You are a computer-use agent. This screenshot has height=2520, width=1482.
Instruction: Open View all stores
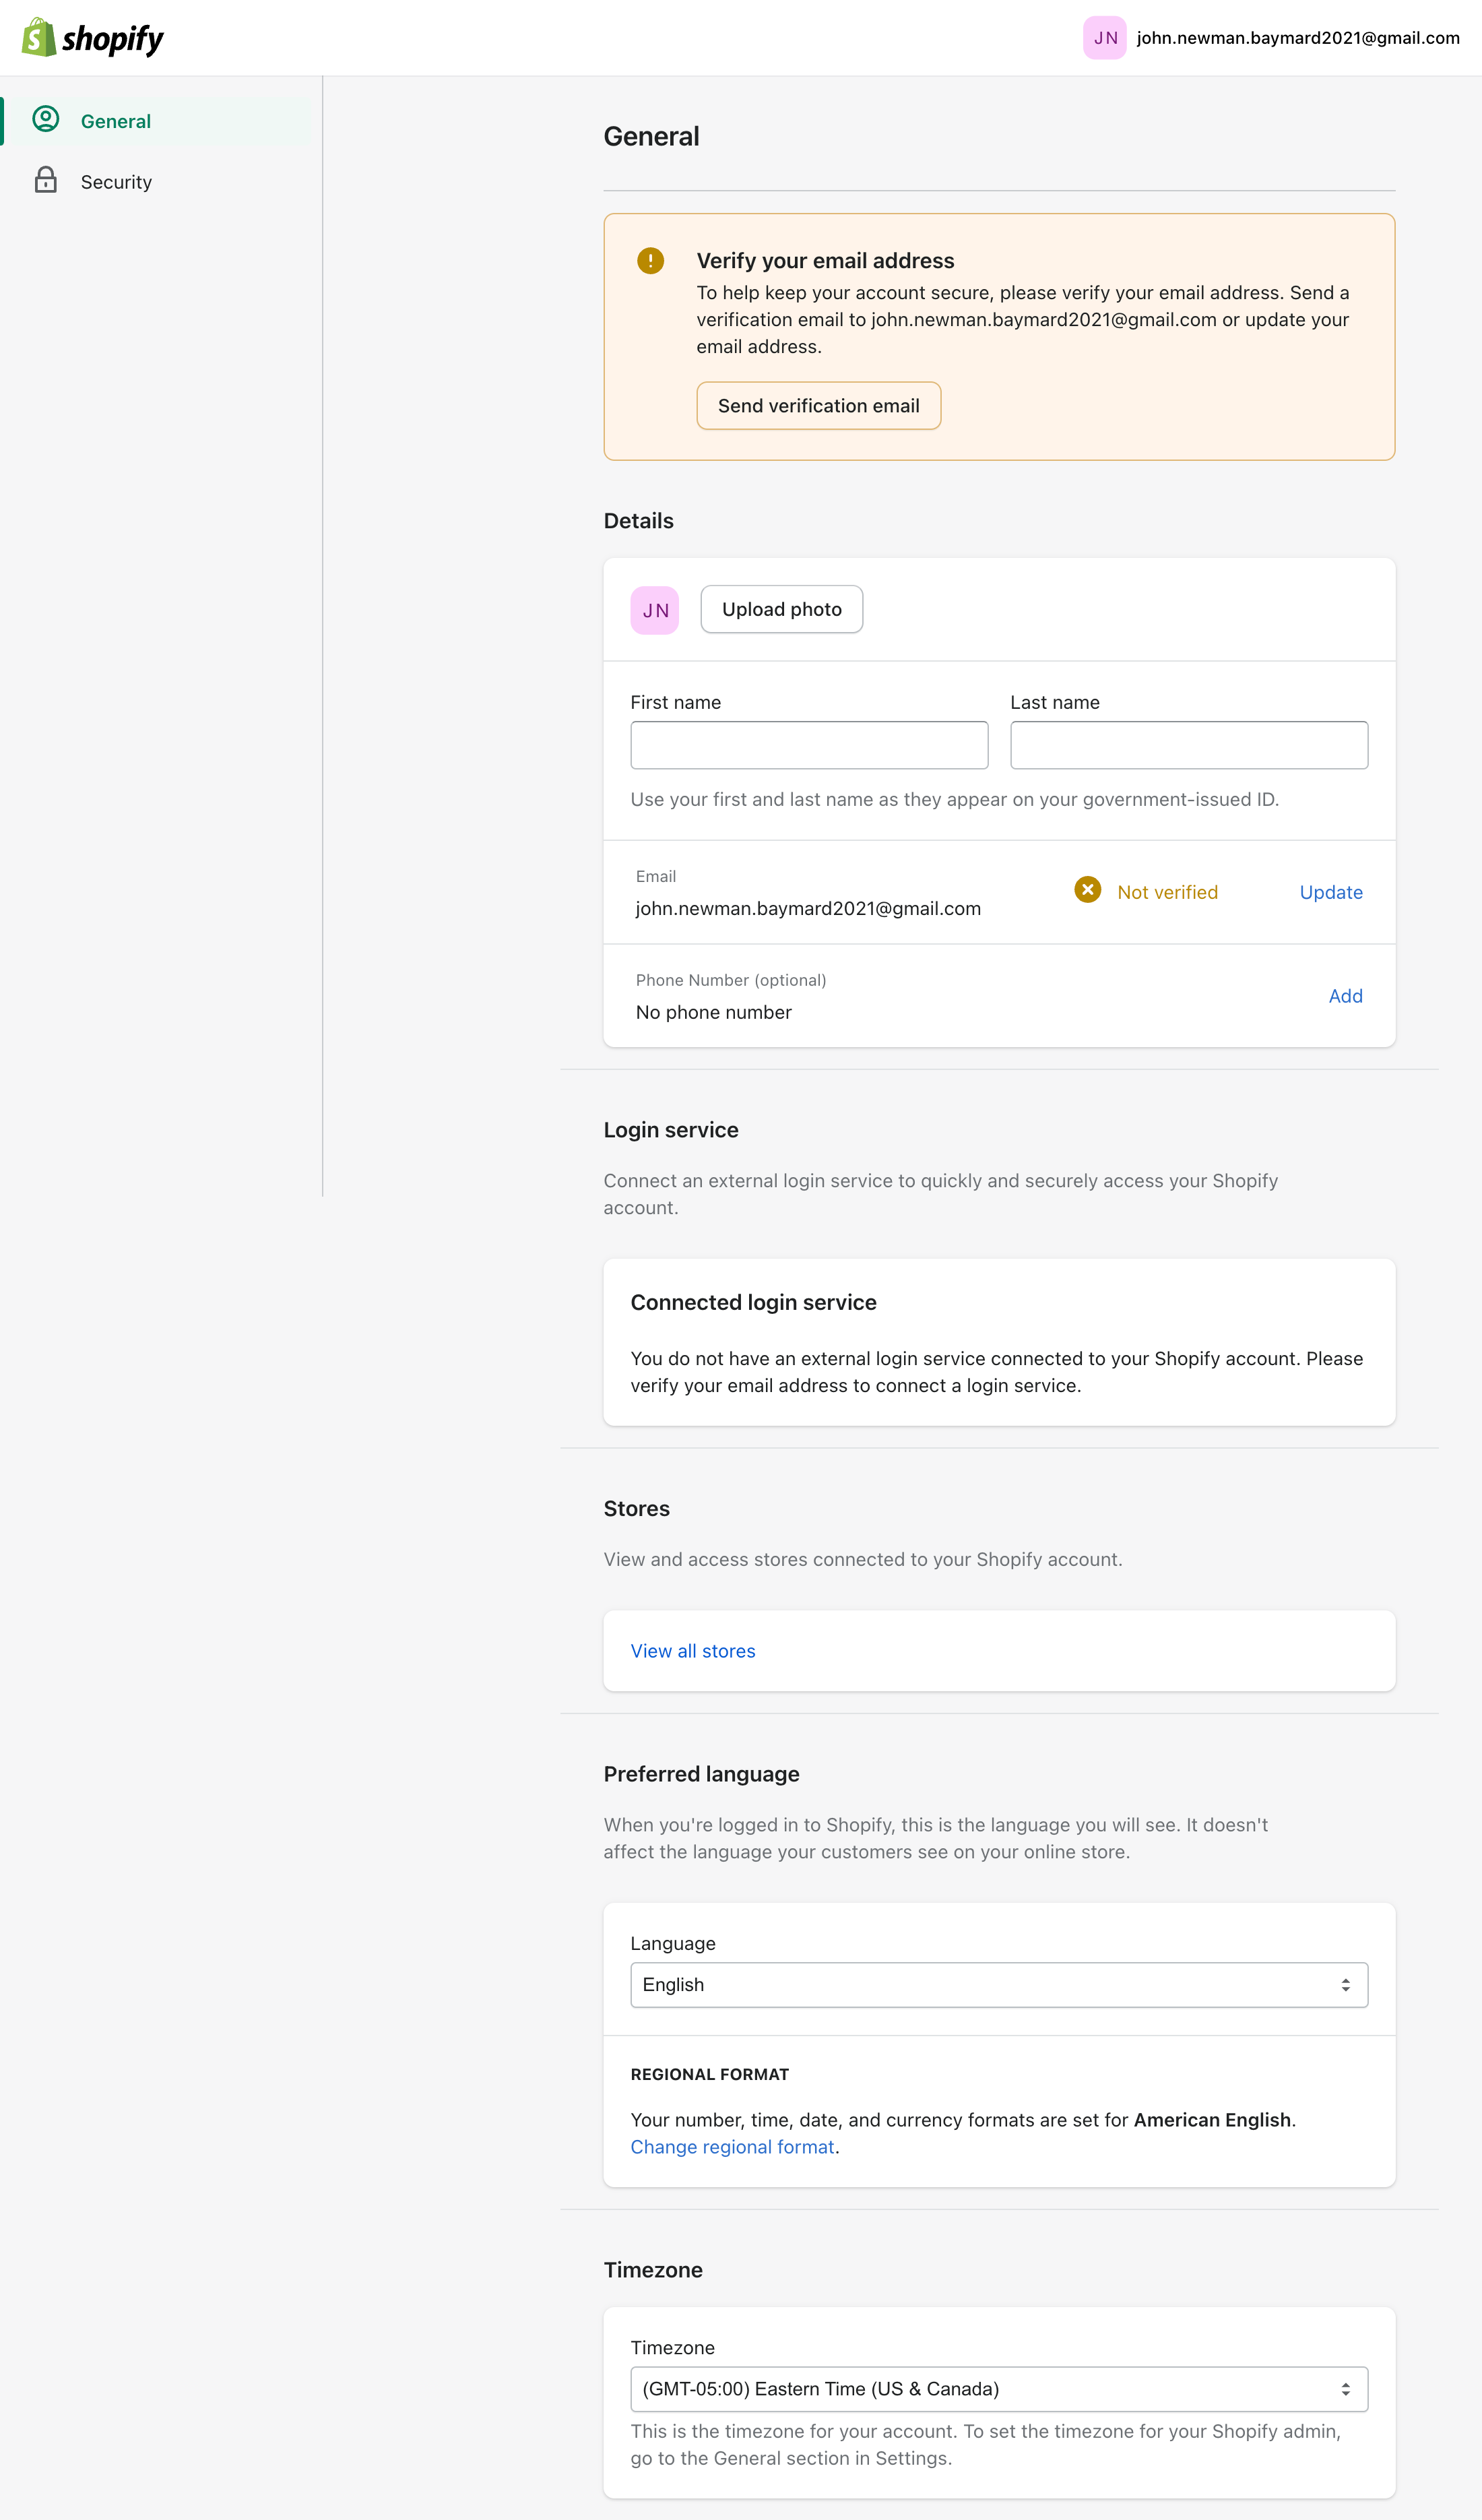[x=693, y=1650]
